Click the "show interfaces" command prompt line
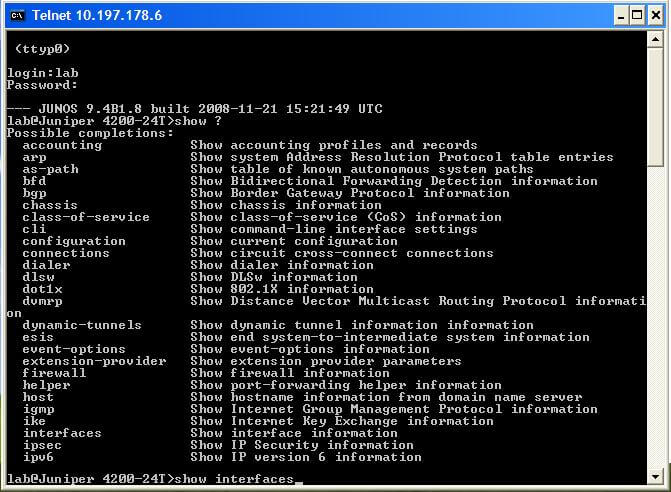671x492 pixels. [x=150, y=479]
